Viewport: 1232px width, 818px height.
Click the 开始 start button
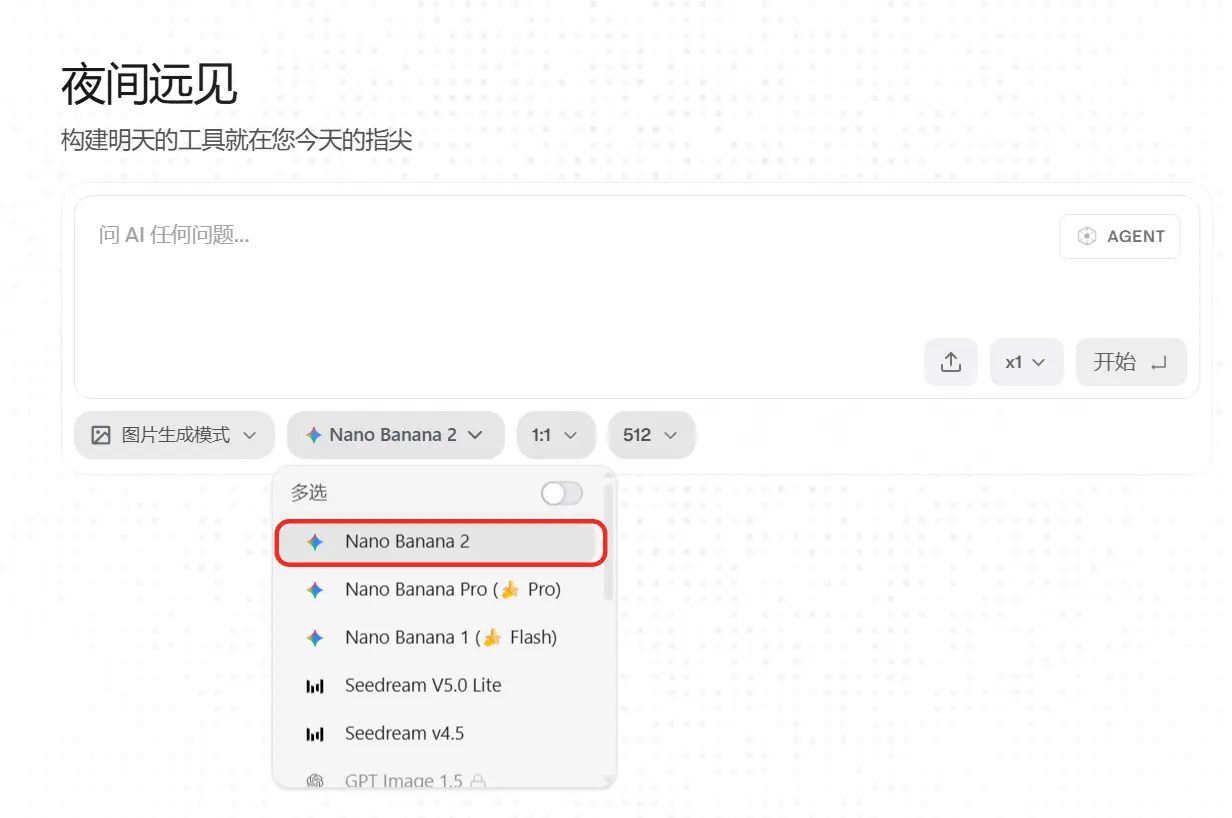pos(1131,362)
